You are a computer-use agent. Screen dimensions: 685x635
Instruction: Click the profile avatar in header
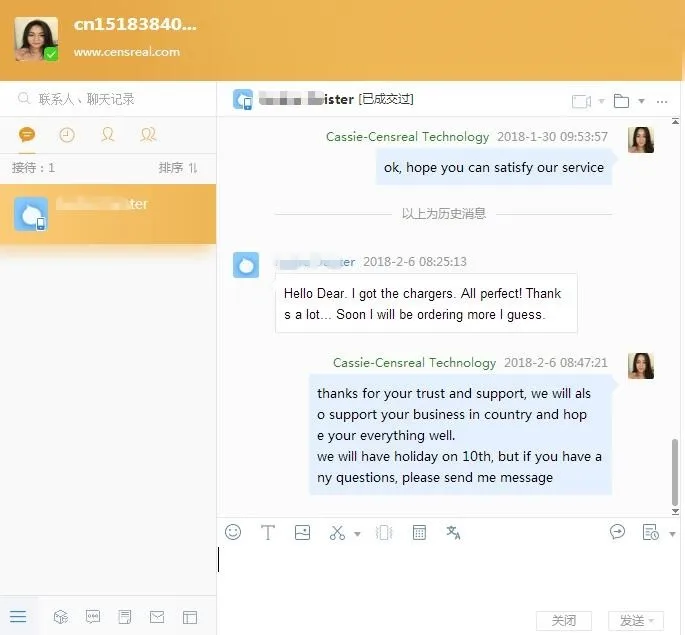[36, 38]
